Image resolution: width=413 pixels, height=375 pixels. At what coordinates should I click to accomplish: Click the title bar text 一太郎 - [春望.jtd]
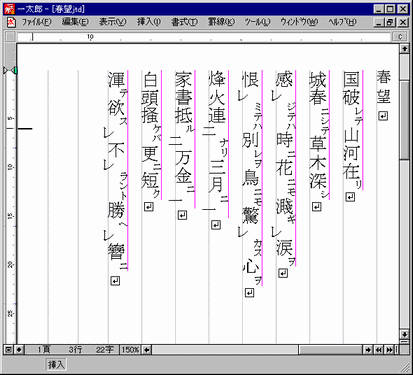51,9
